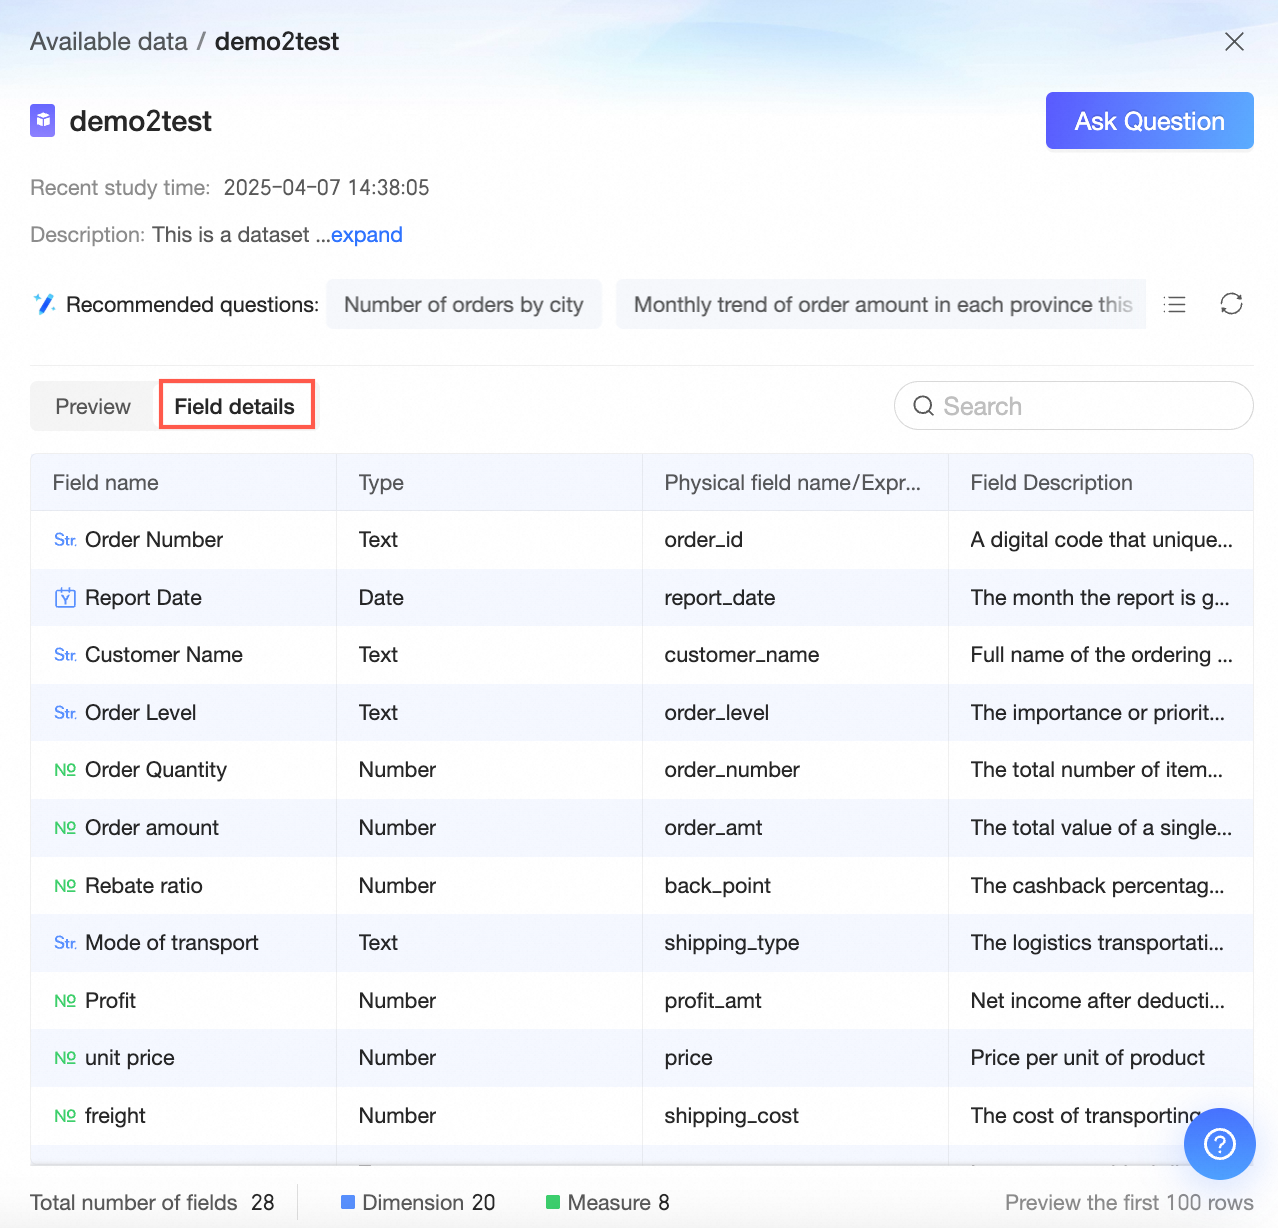This screenshot has height=1228, width=1278.
Task: Select the Order amount field name
Action: click(152, 828)
